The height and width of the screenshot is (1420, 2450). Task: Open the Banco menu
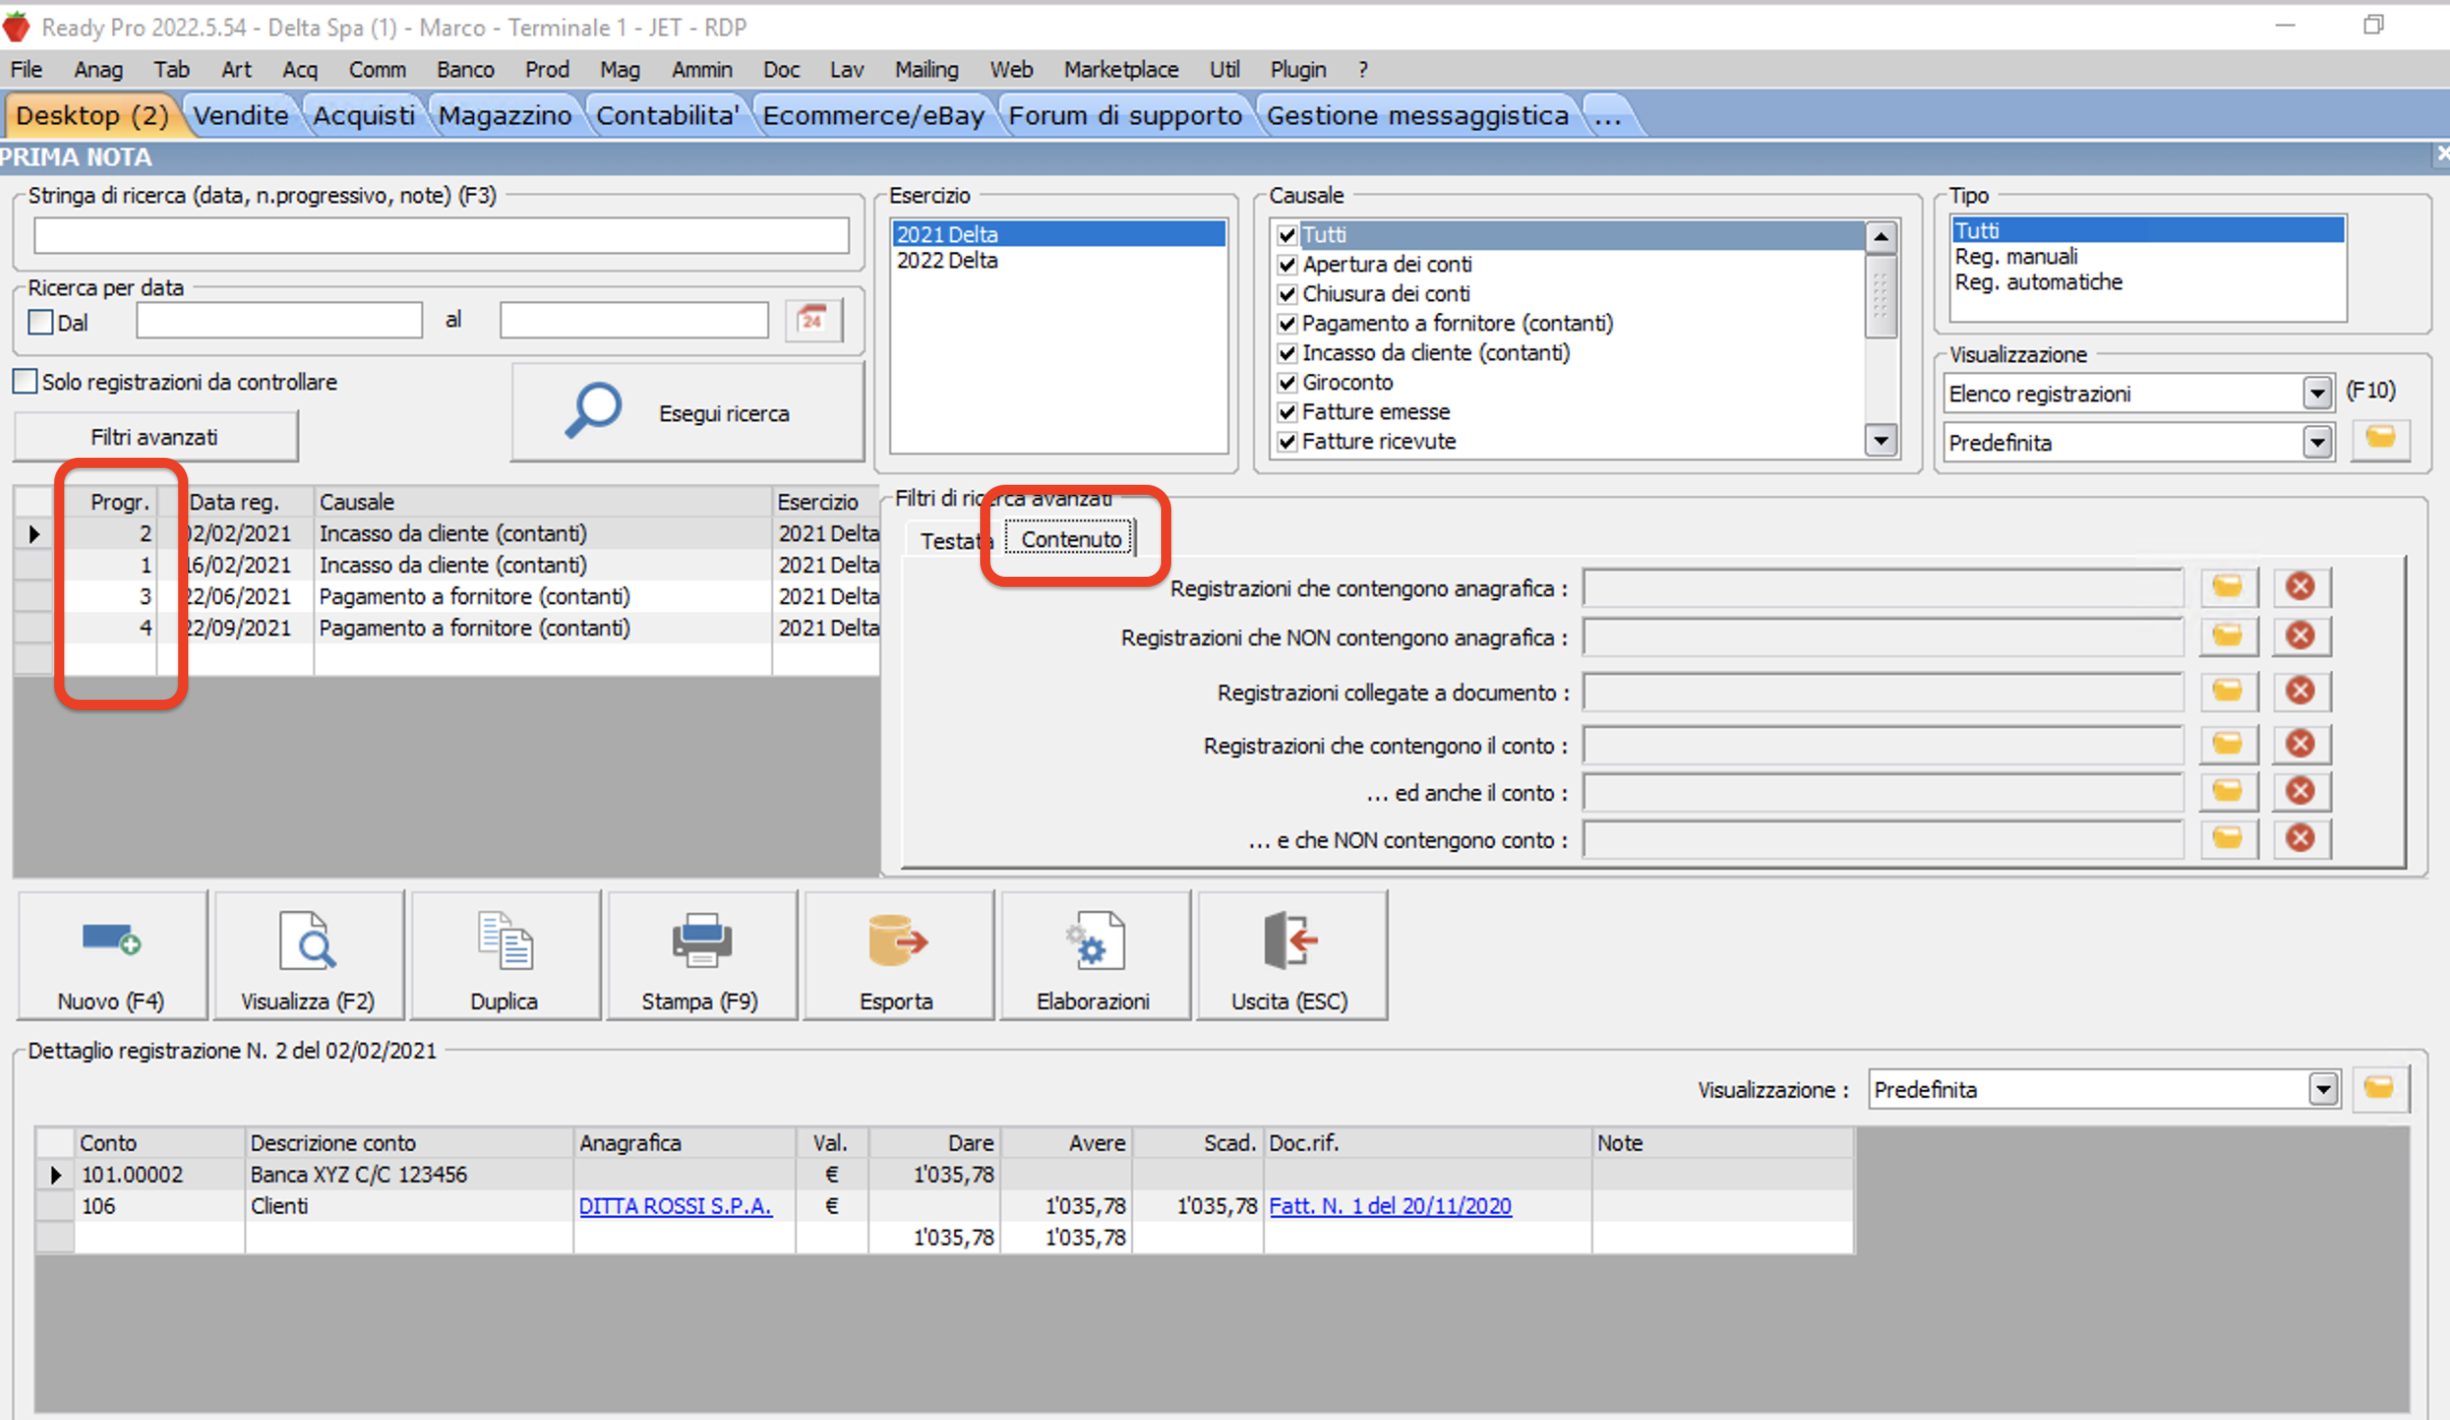pos(465,69)
